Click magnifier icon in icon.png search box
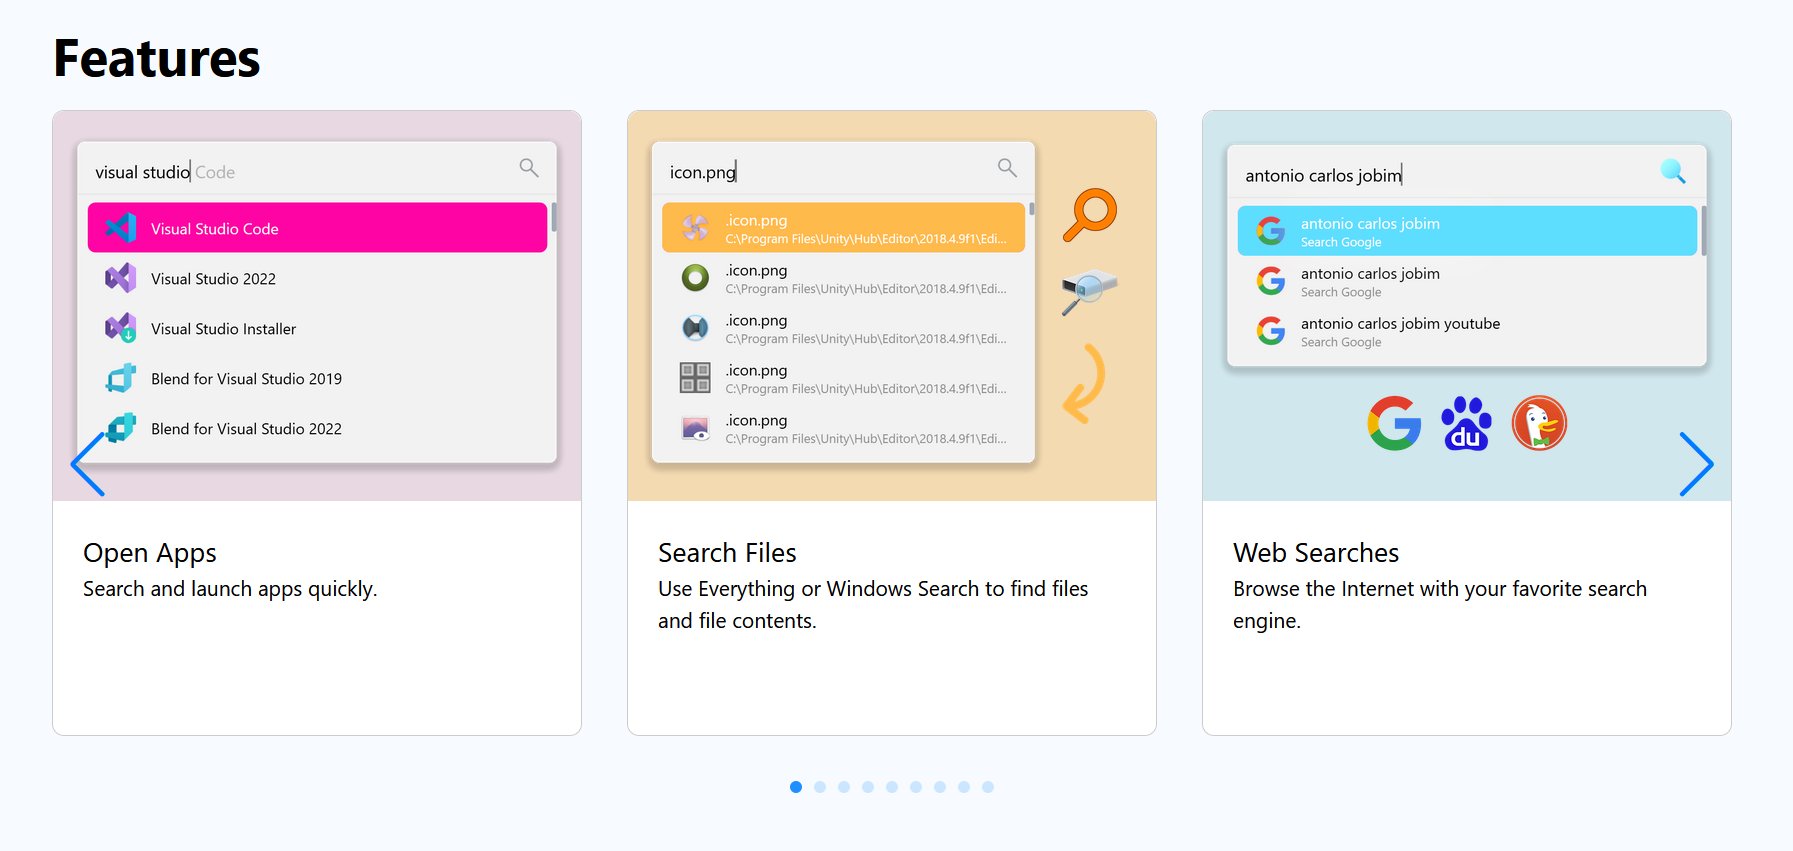The height and width of the screenshot is (851, 1793). point(1007,168)
